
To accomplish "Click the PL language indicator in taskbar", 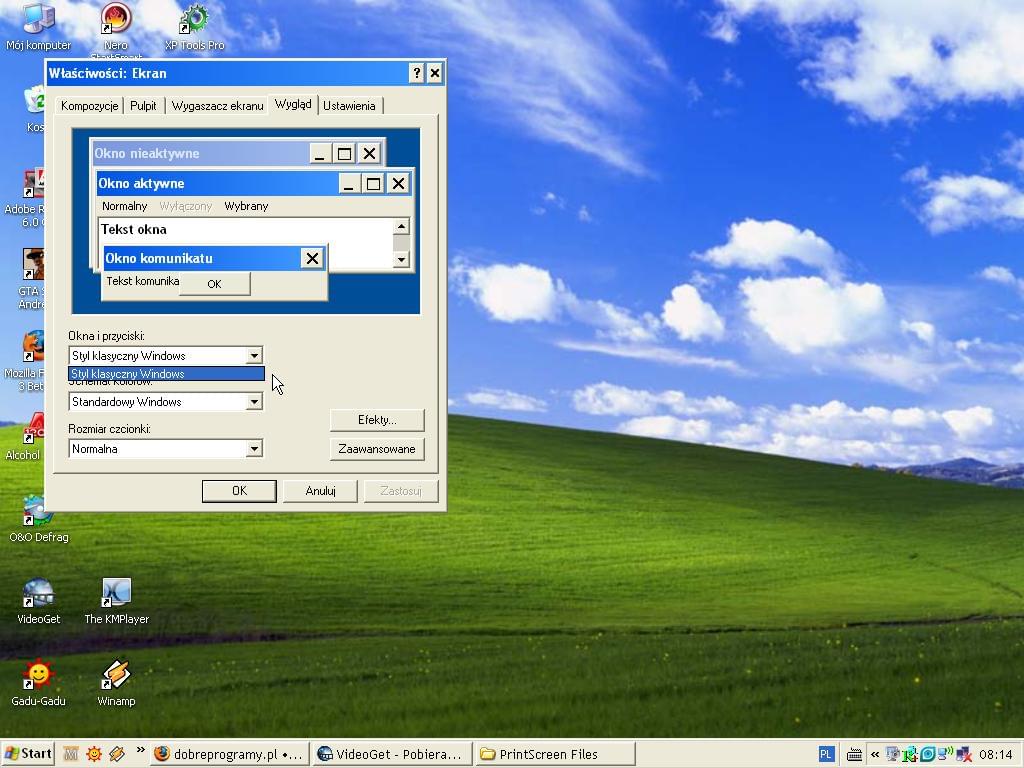I will (825, 754).
